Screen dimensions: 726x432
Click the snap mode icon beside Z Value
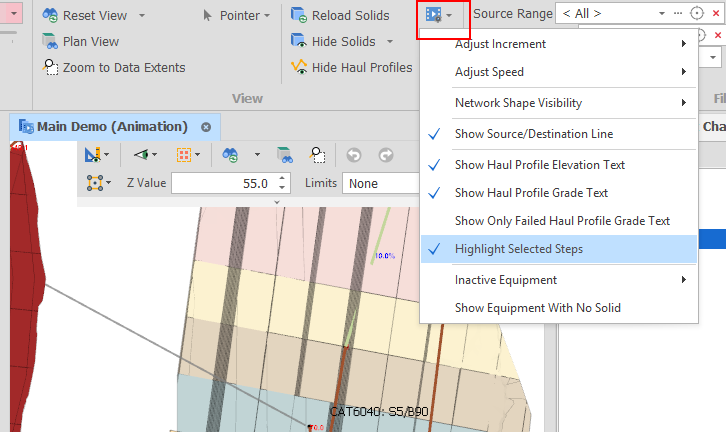coord(94,183)
